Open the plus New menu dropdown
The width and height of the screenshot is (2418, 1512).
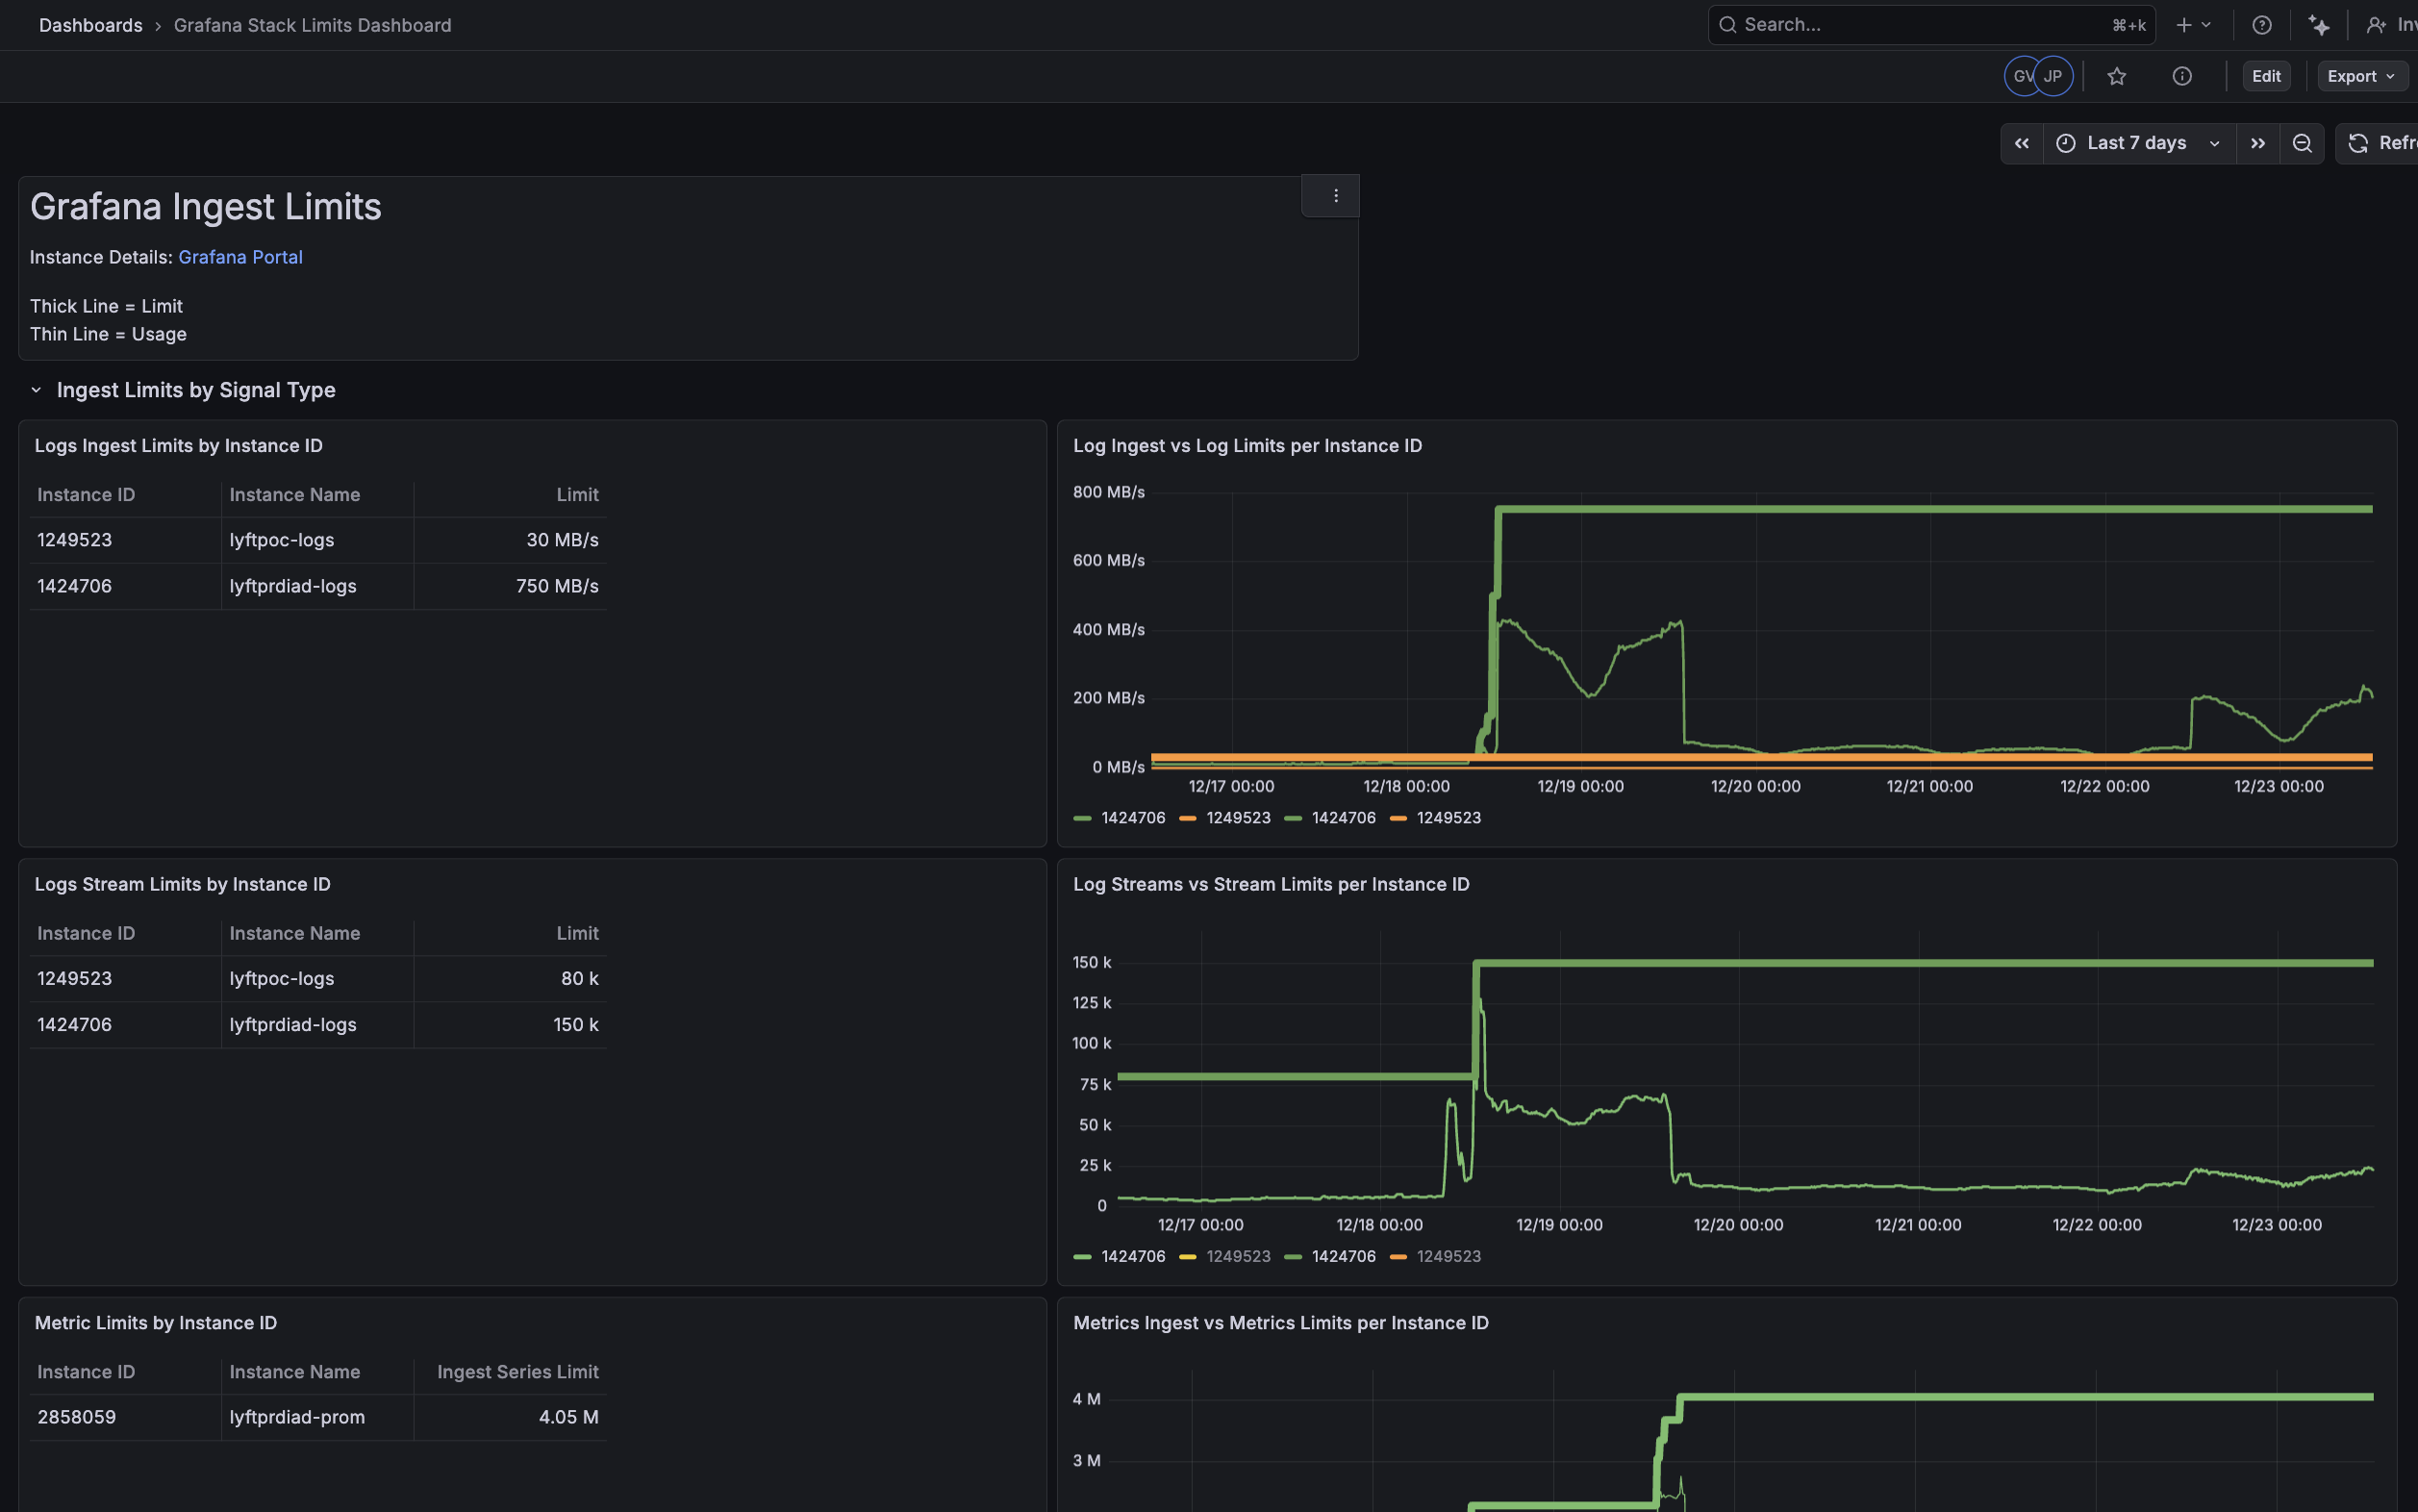2193,25
